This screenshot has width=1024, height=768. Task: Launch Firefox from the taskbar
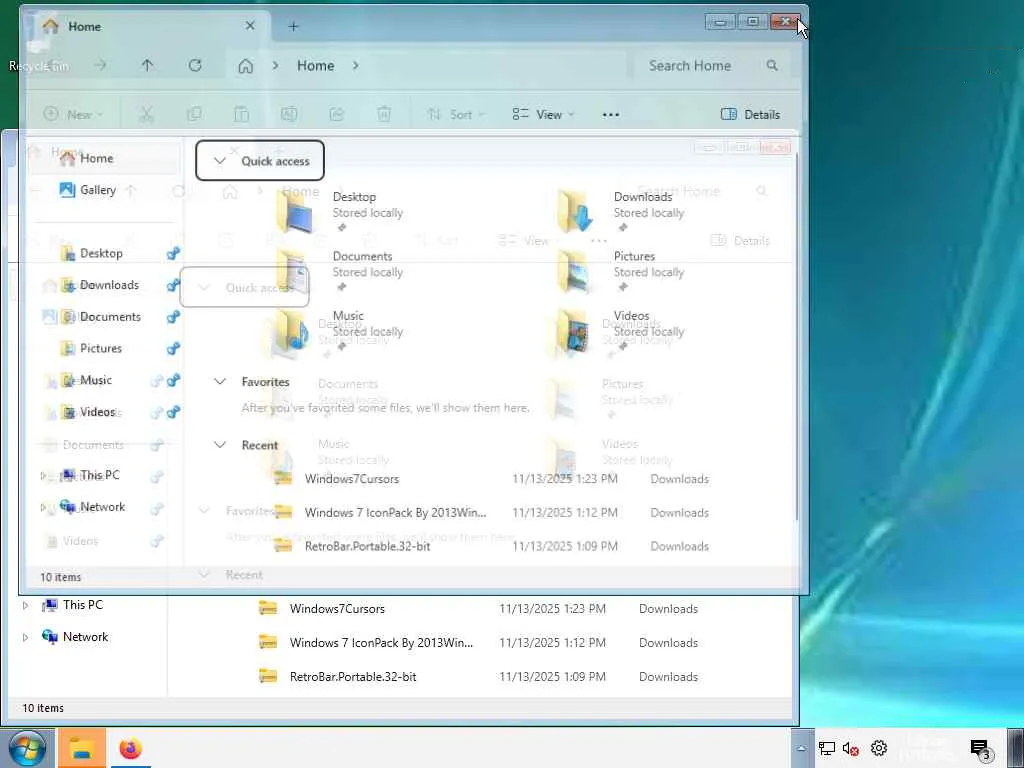[x=131, y=748]
